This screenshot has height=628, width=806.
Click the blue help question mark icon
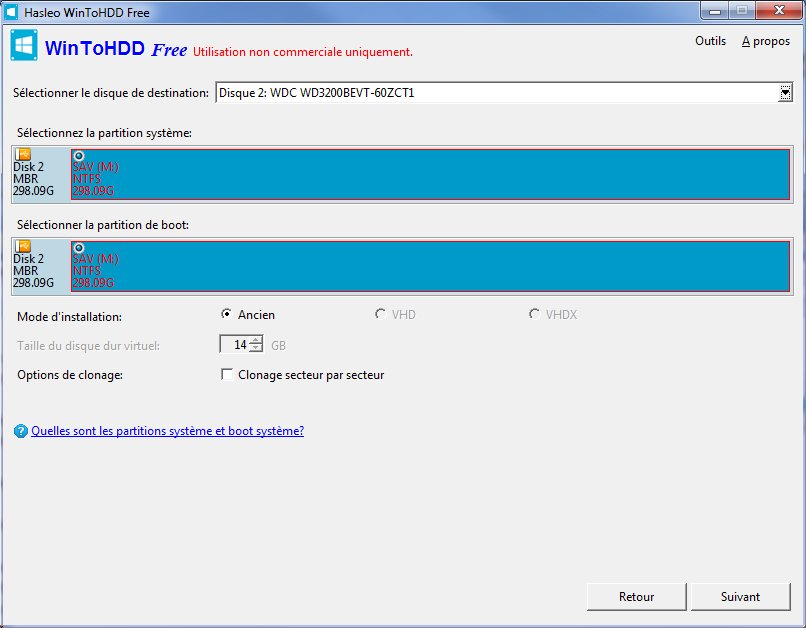21,431
